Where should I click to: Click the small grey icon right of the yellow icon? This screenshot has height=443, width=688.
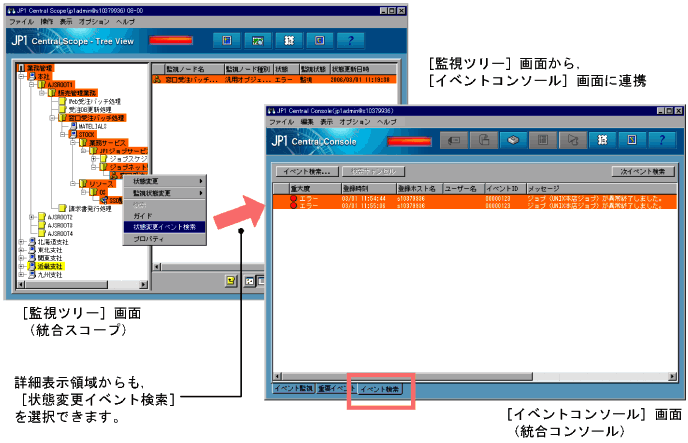[249, 281]
